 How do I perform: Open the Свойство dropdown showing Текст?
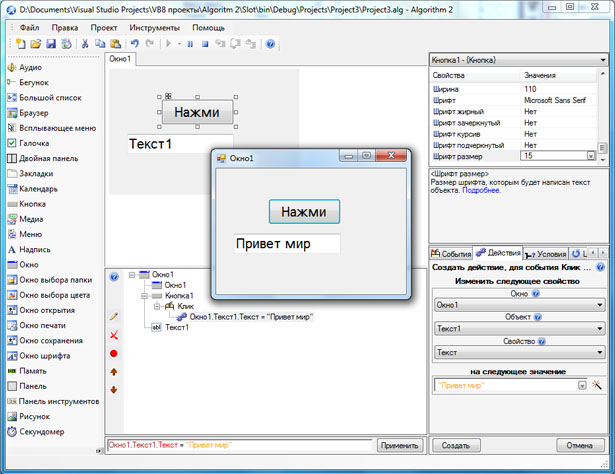click(519, 352)
